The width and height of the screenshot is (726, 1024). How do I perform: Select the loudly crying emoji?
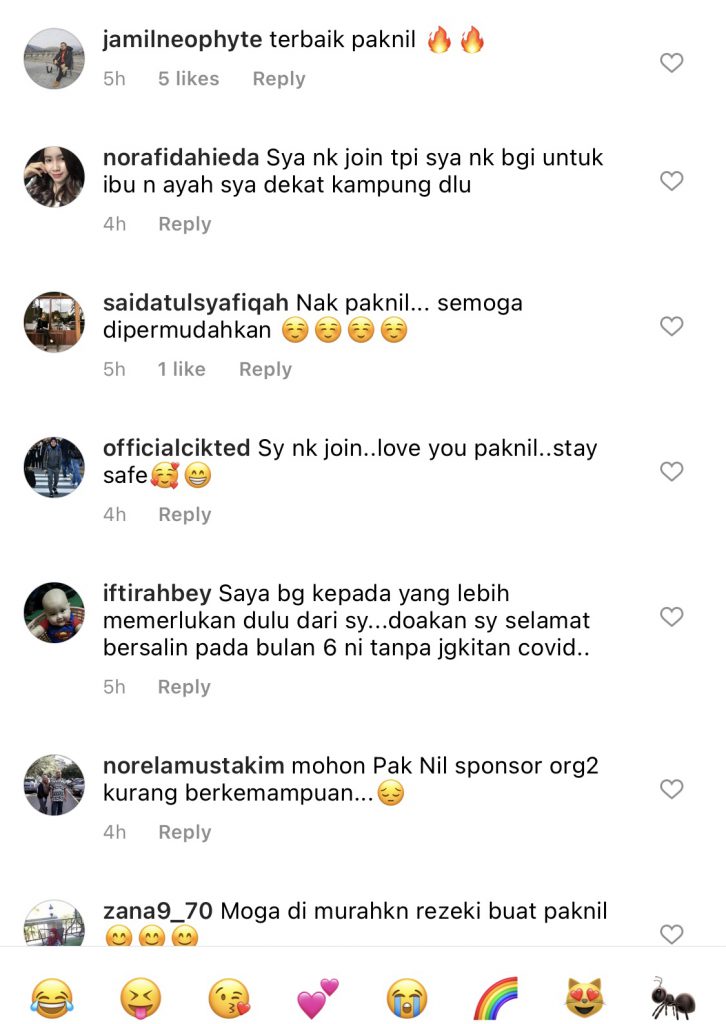pyautogui.click(x=407, y=998)
